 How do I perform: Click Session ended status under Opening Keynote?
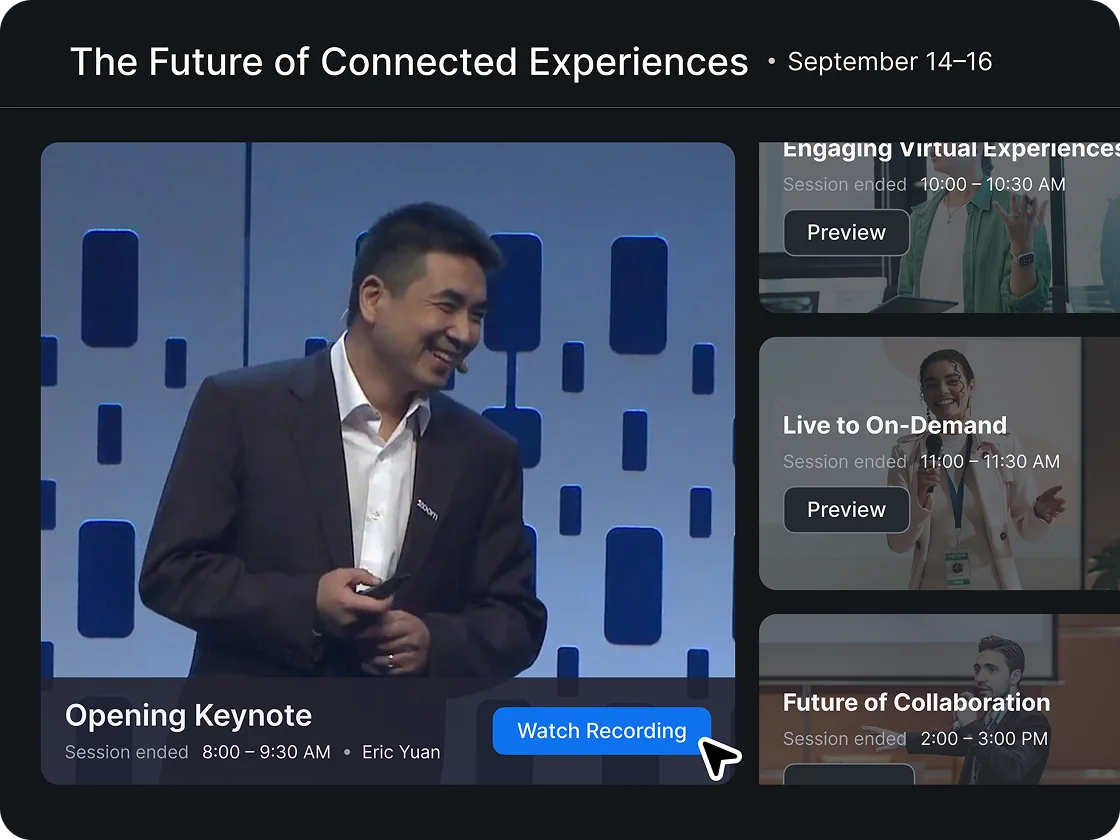(x=126, y=752)
